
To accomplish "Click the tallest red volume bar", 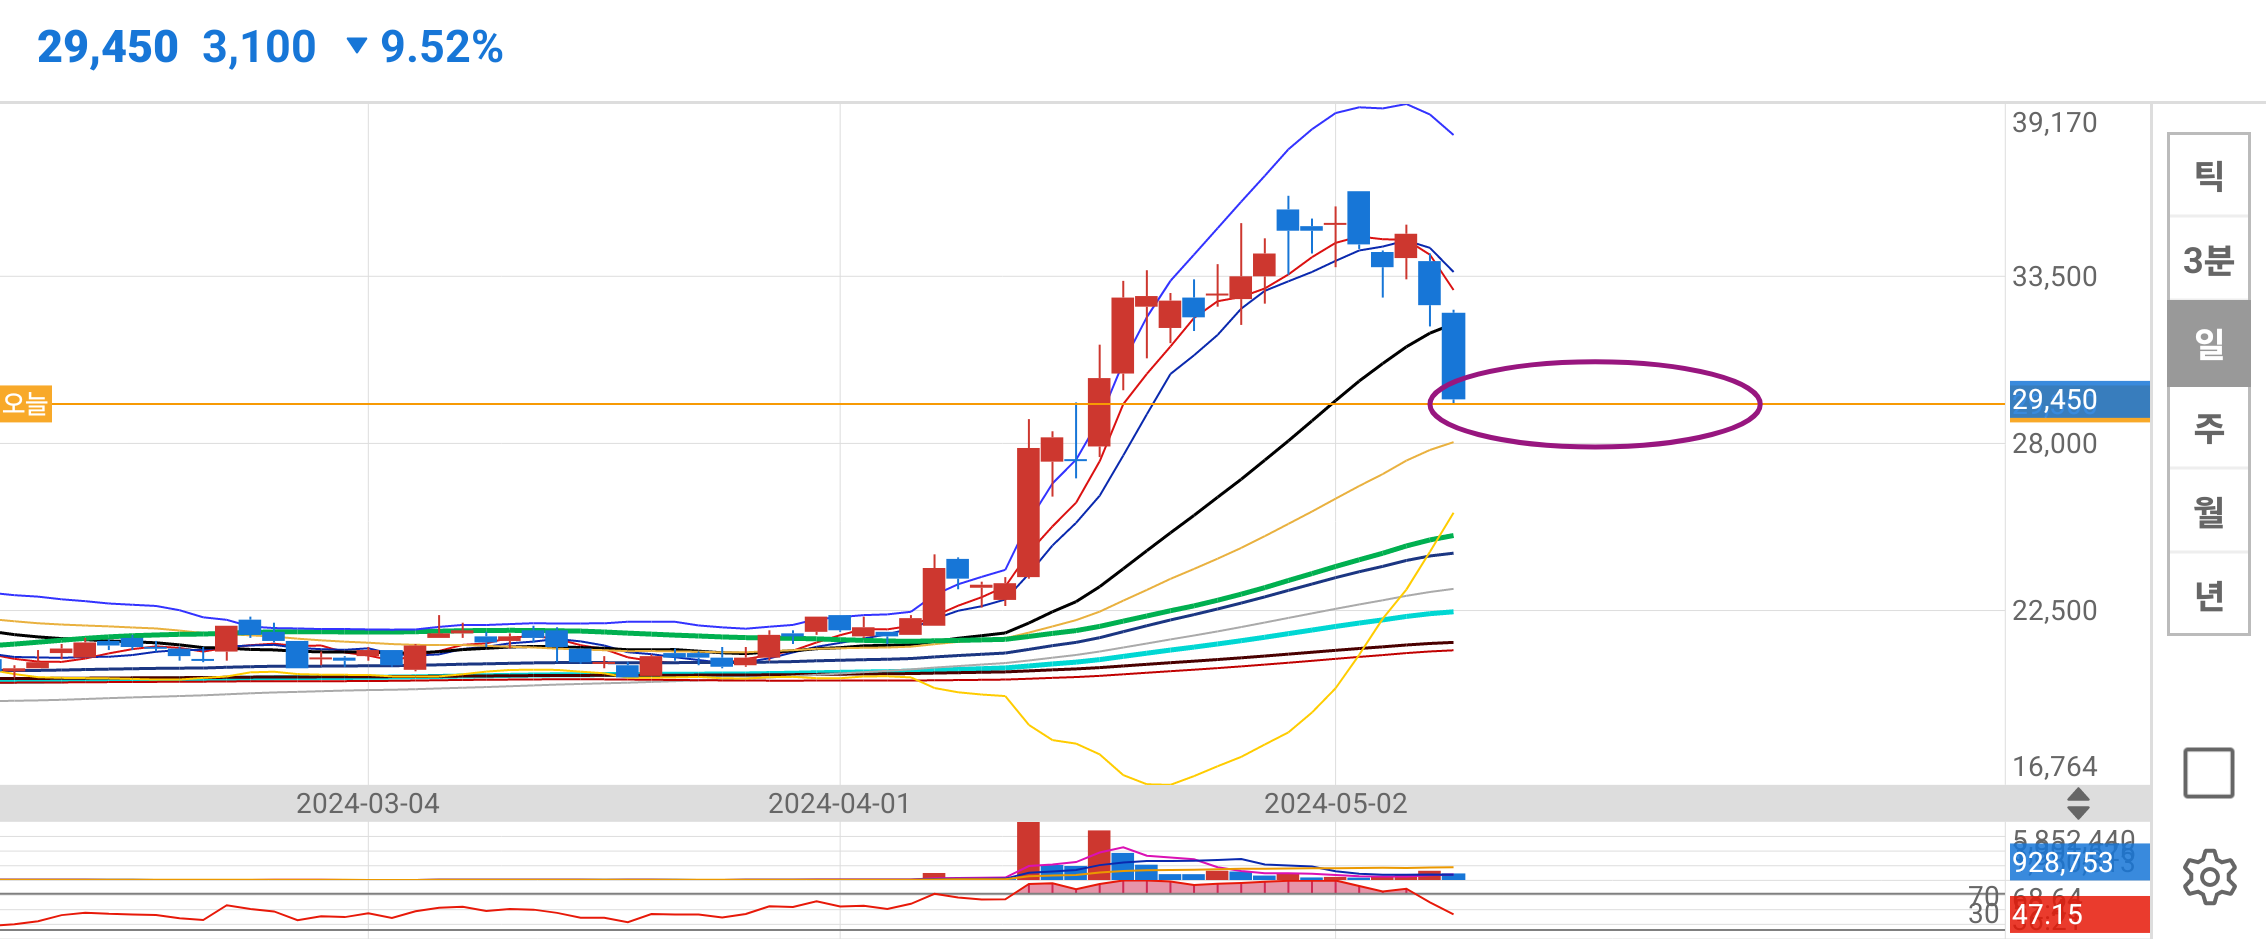I will click(1028, 850).
